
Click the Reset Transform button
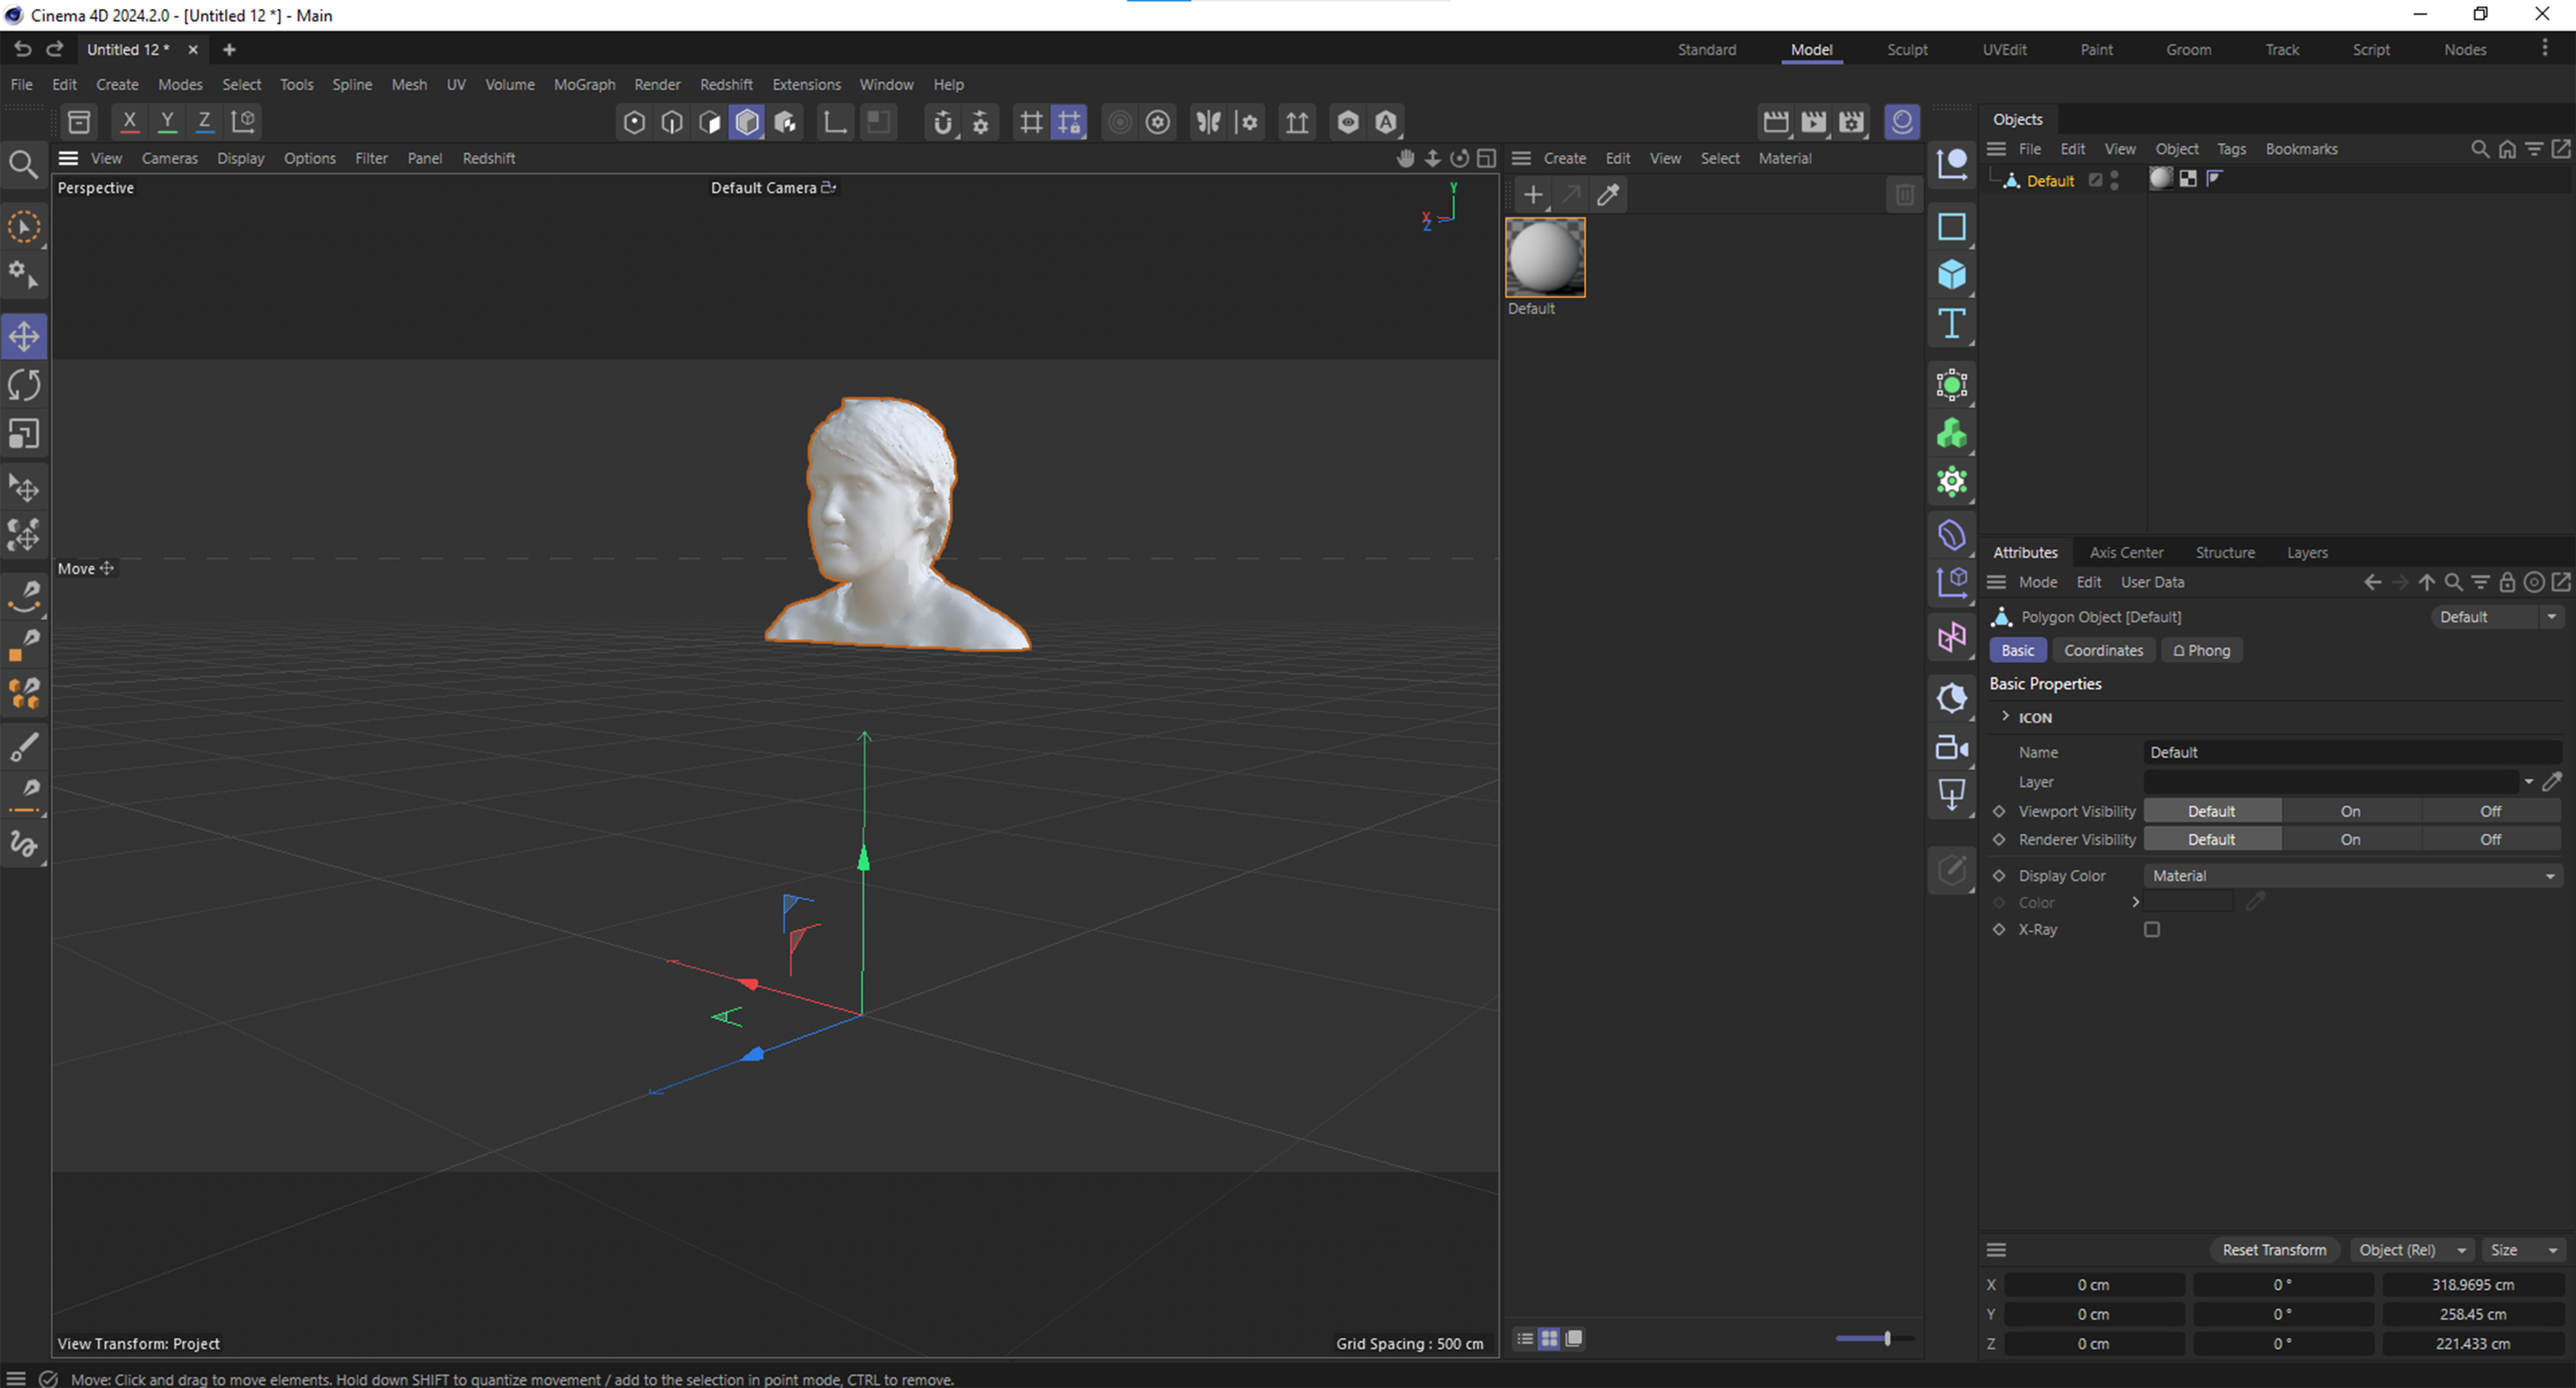tap(2274, 1249)
